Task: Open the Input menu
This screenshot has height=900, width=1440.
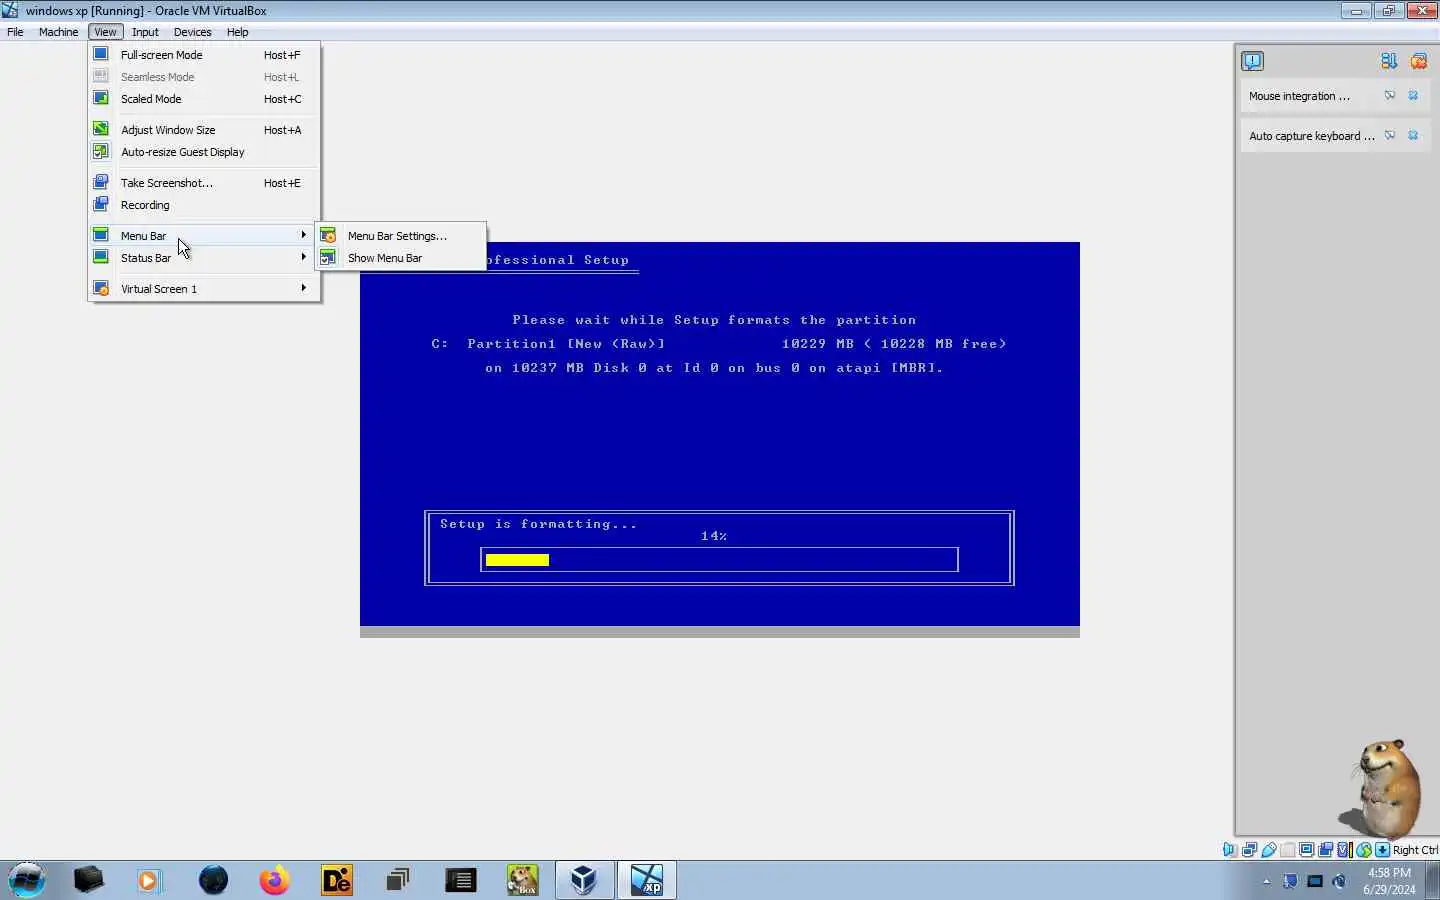Action: point(145,32)
